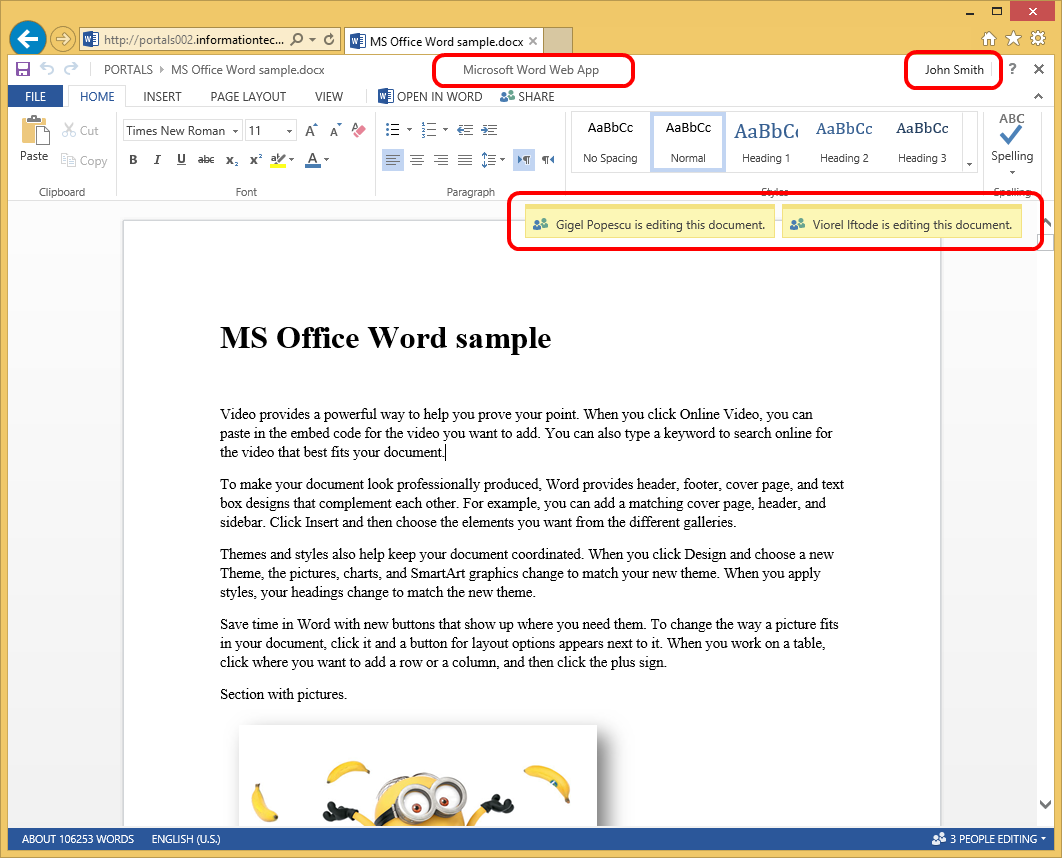The width and height of the screenshot is (1062, 858).
Task: Apply the Heading 1 style
Action: tap(766, 142)
